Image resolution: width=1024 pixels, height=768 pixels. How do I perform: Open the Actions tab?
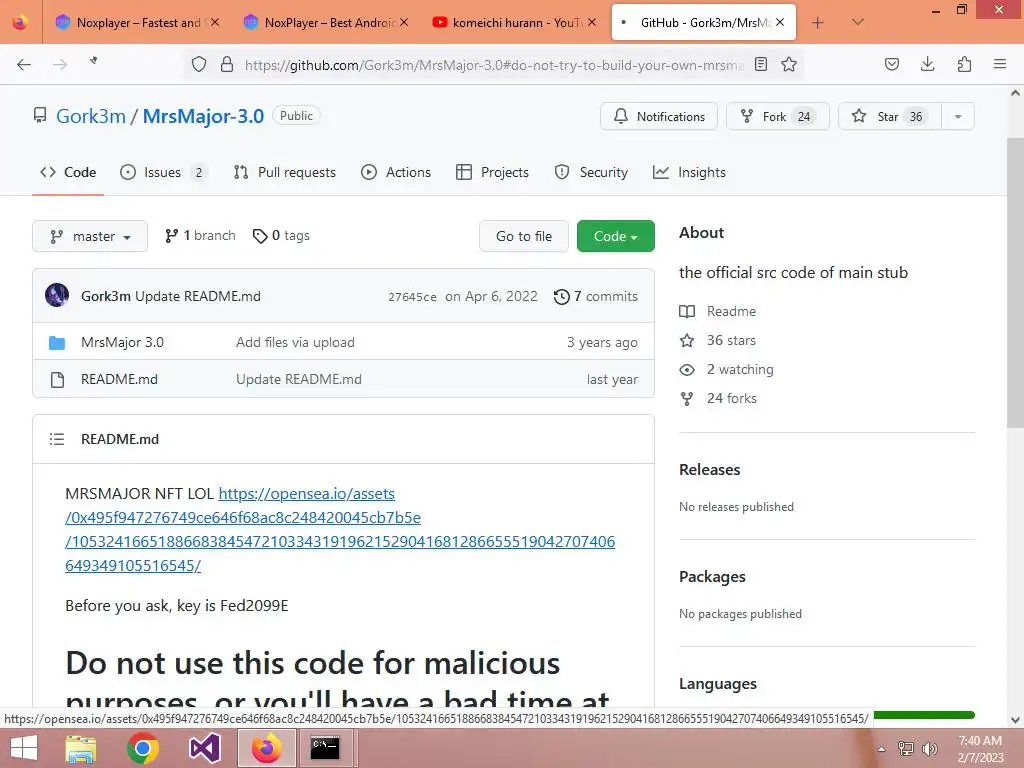coord(396,172)
